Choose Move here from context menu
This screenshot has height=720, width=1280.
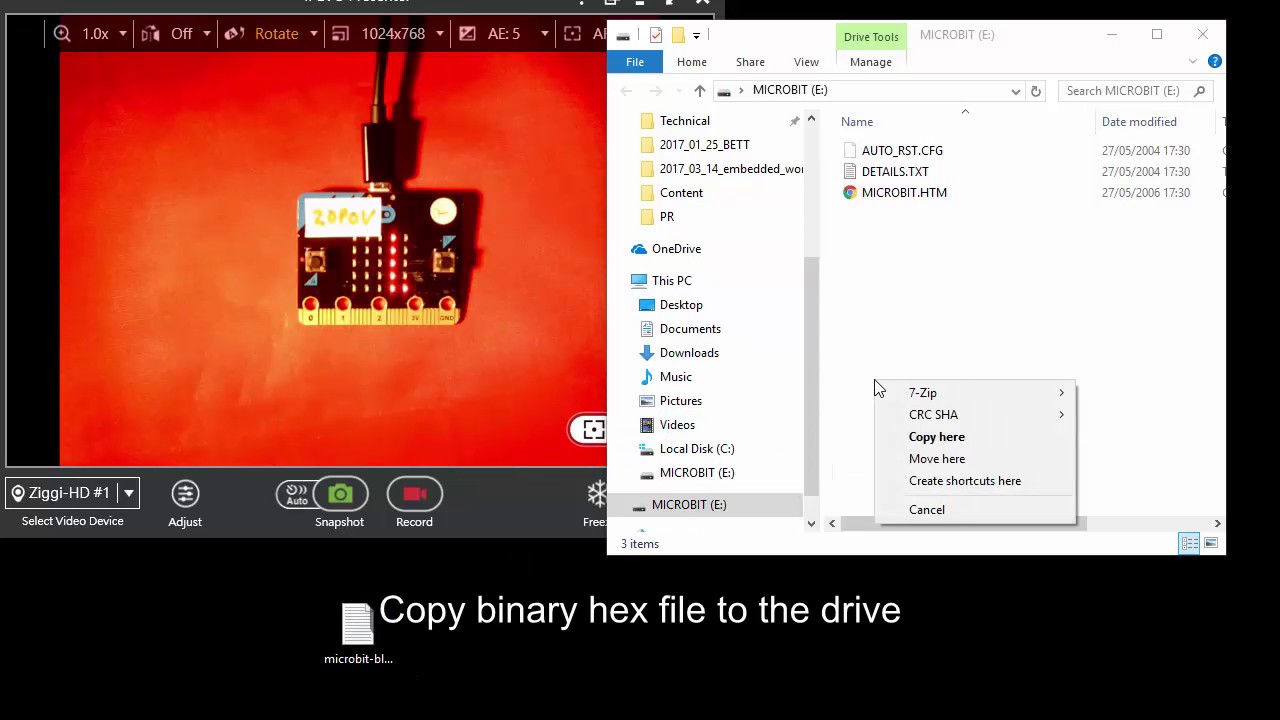(x=975, y=459)
